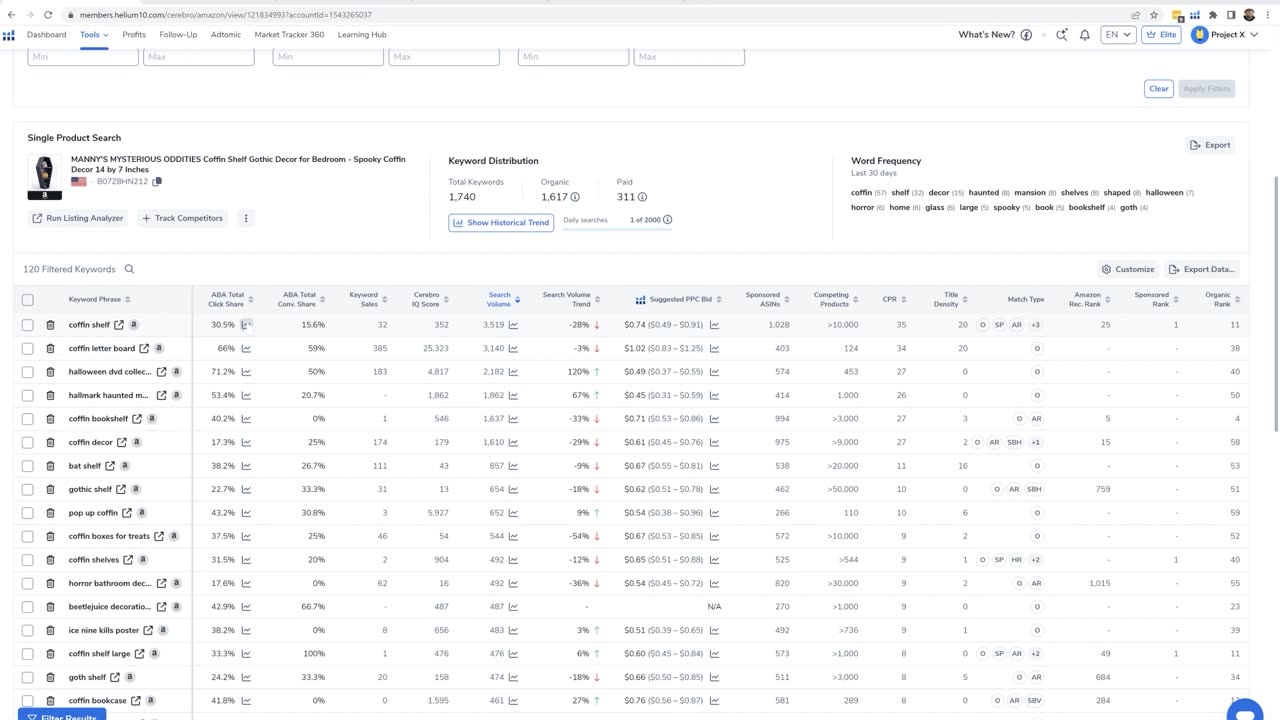Open the Profits menu
The height and width of the screenshot is (720, 1280).
click(134, 35)
